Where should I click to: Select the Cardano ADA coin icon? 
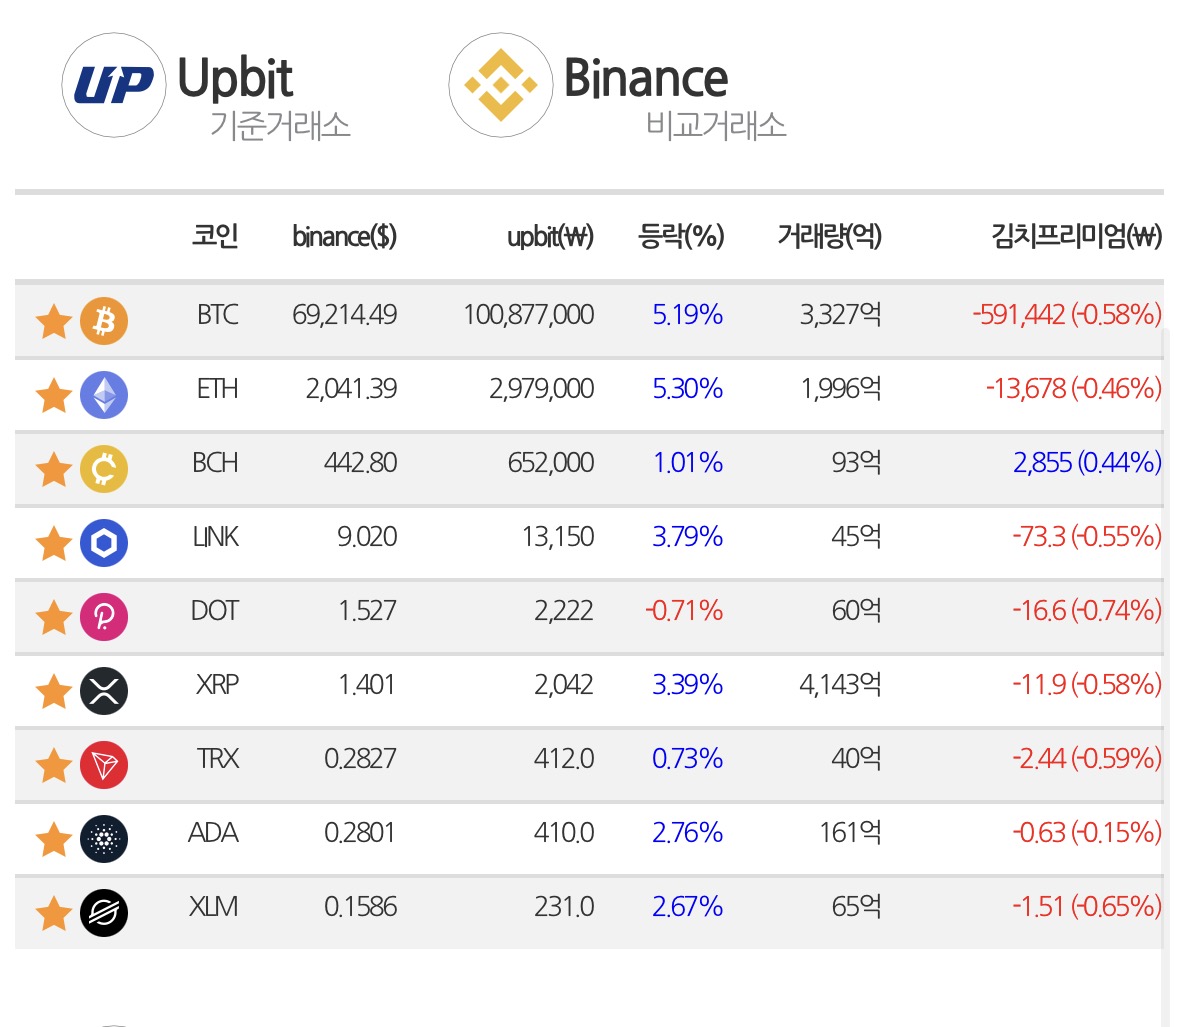pos(104,839)
